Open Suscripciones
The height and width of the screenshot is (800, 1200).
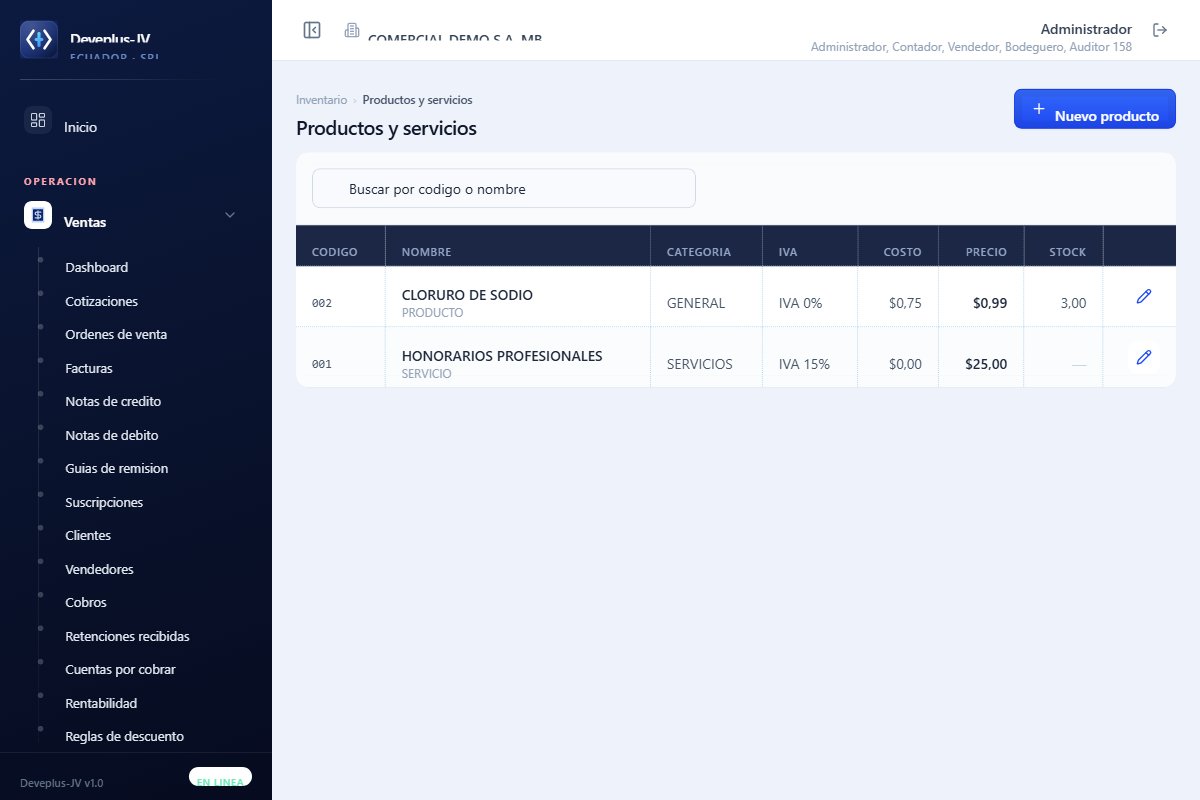(104, 502)
